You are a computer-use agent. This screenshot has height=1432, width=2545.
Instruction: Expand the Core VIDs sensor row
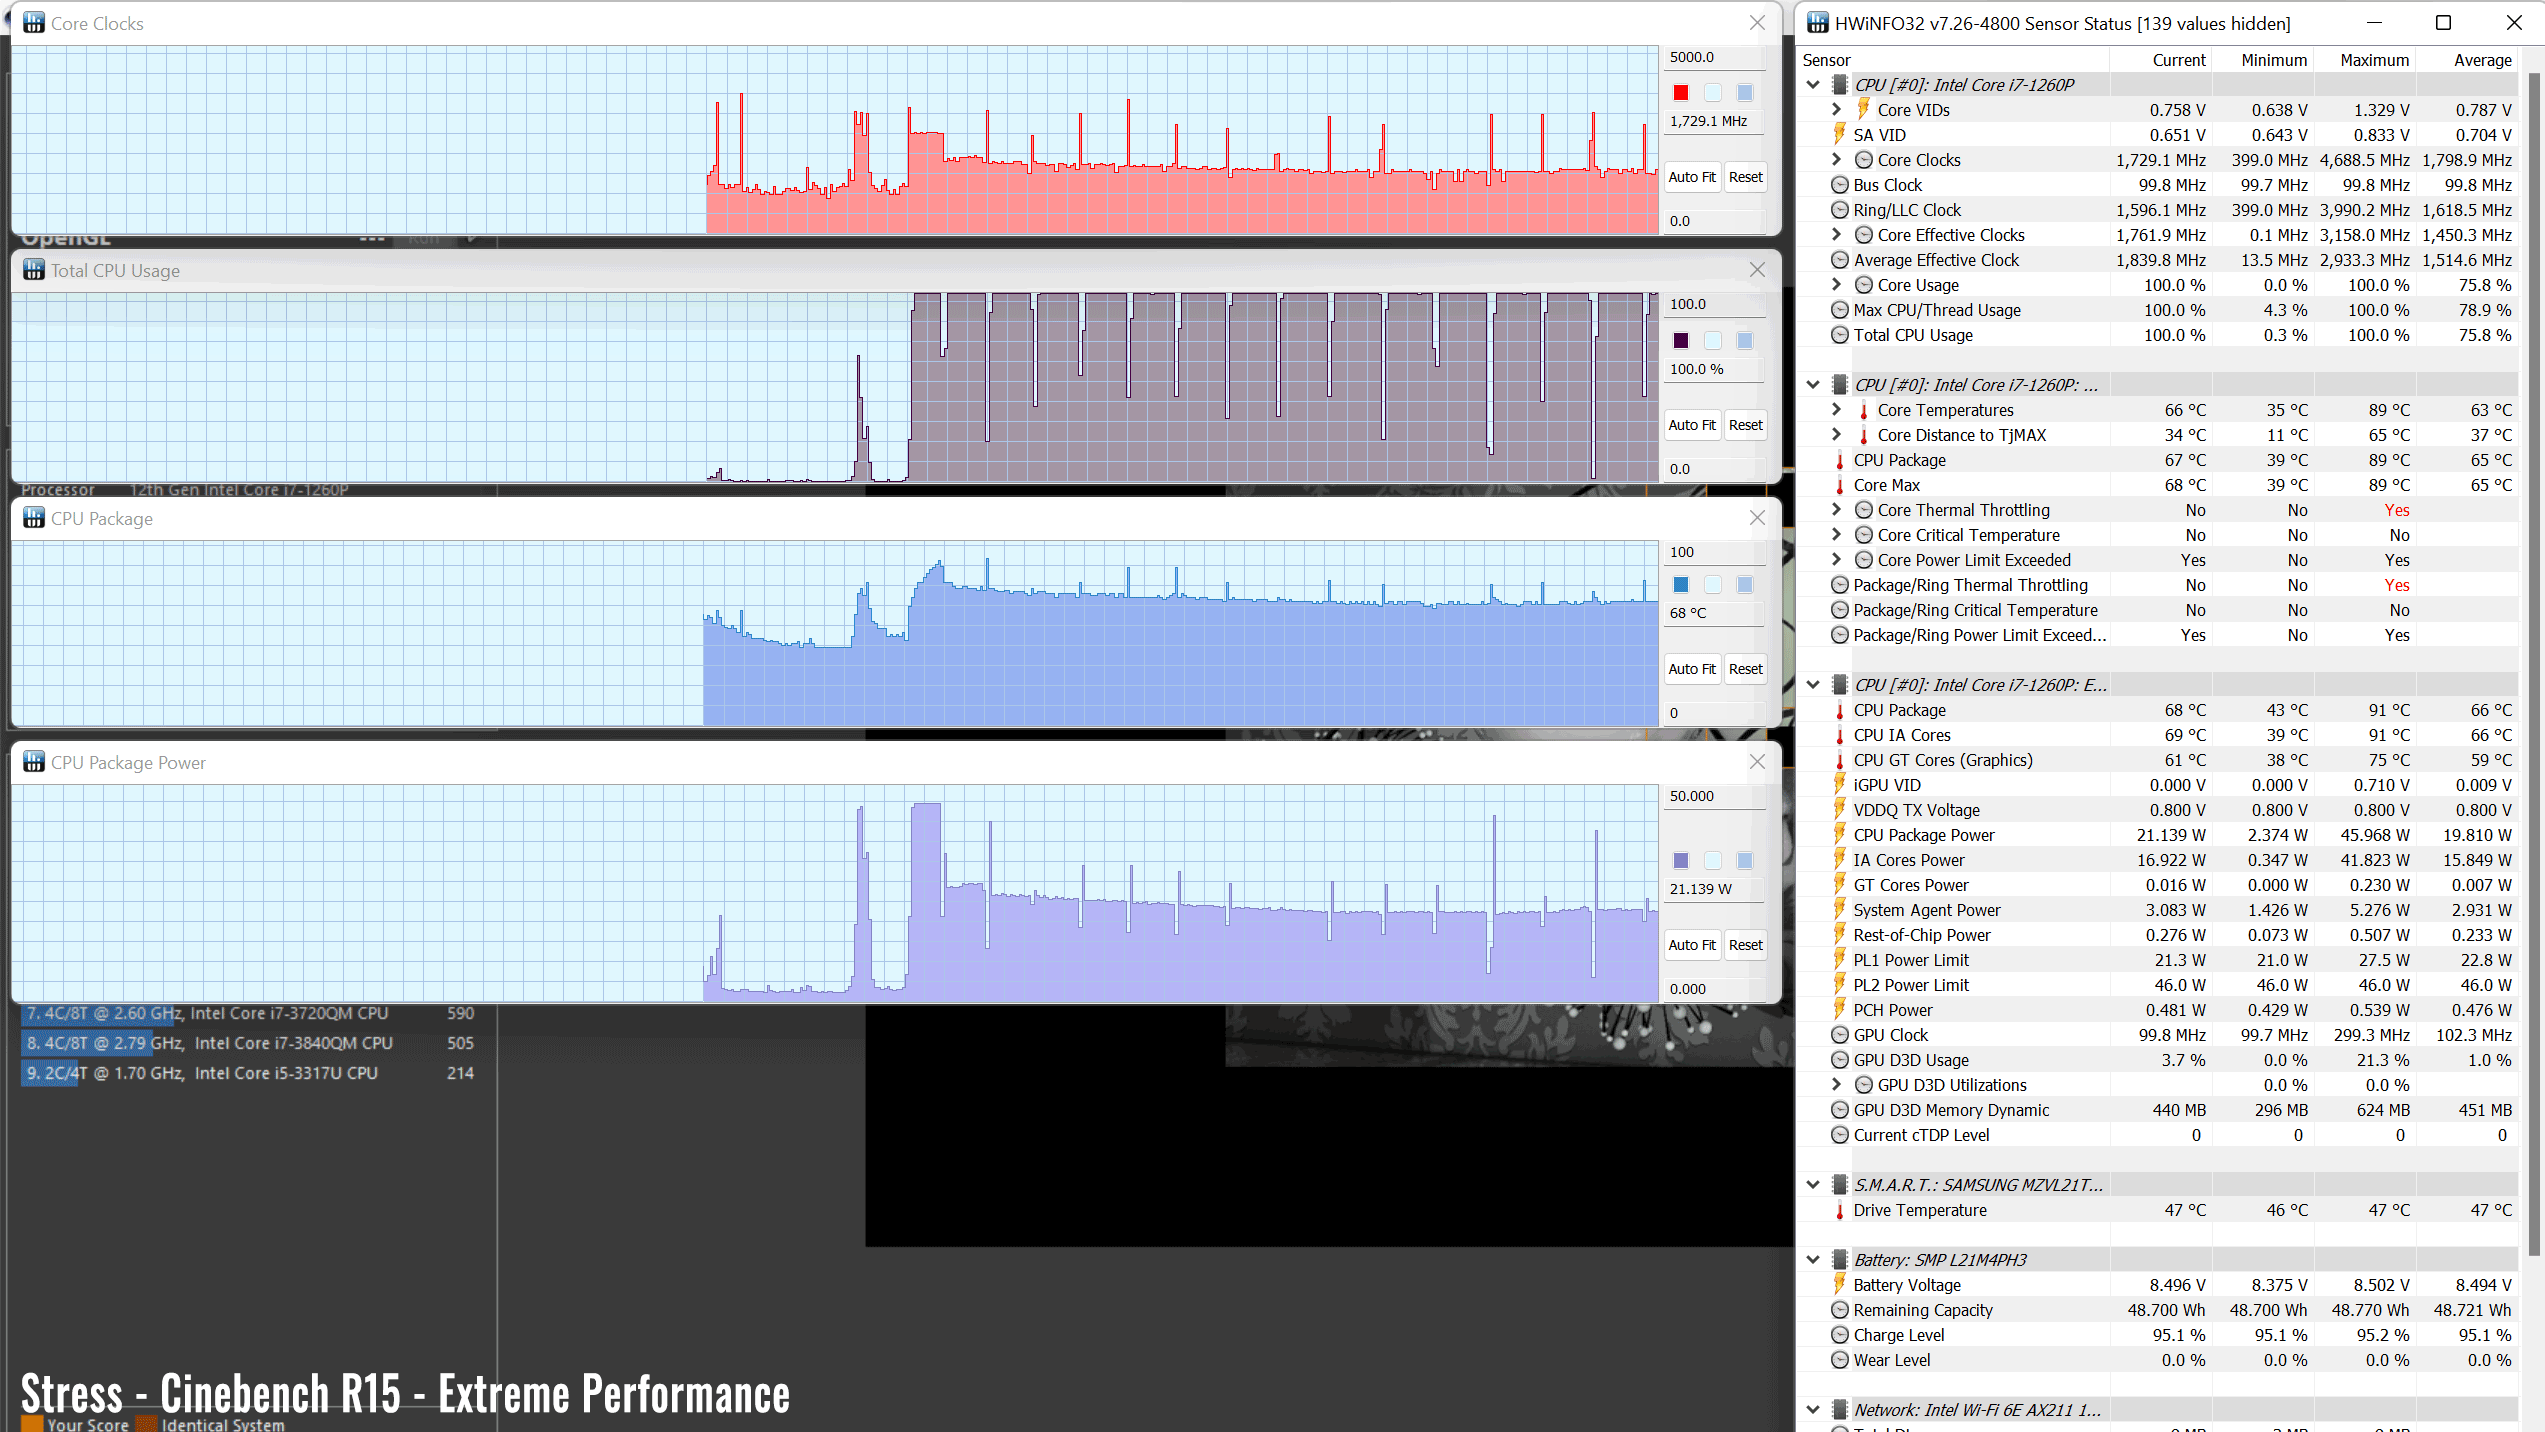click(x=1836, y=109)
